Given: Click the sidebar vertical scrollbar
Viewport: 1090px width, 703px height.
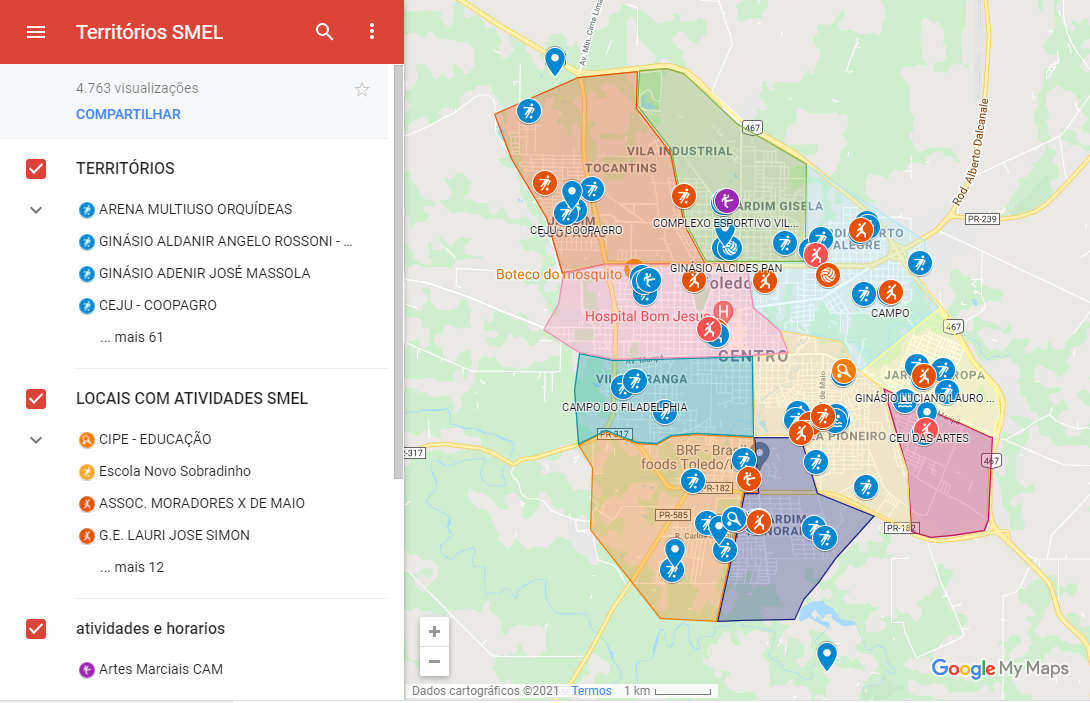Looking at the screenshot, I should pyautogui.click(x=398, y=271).
